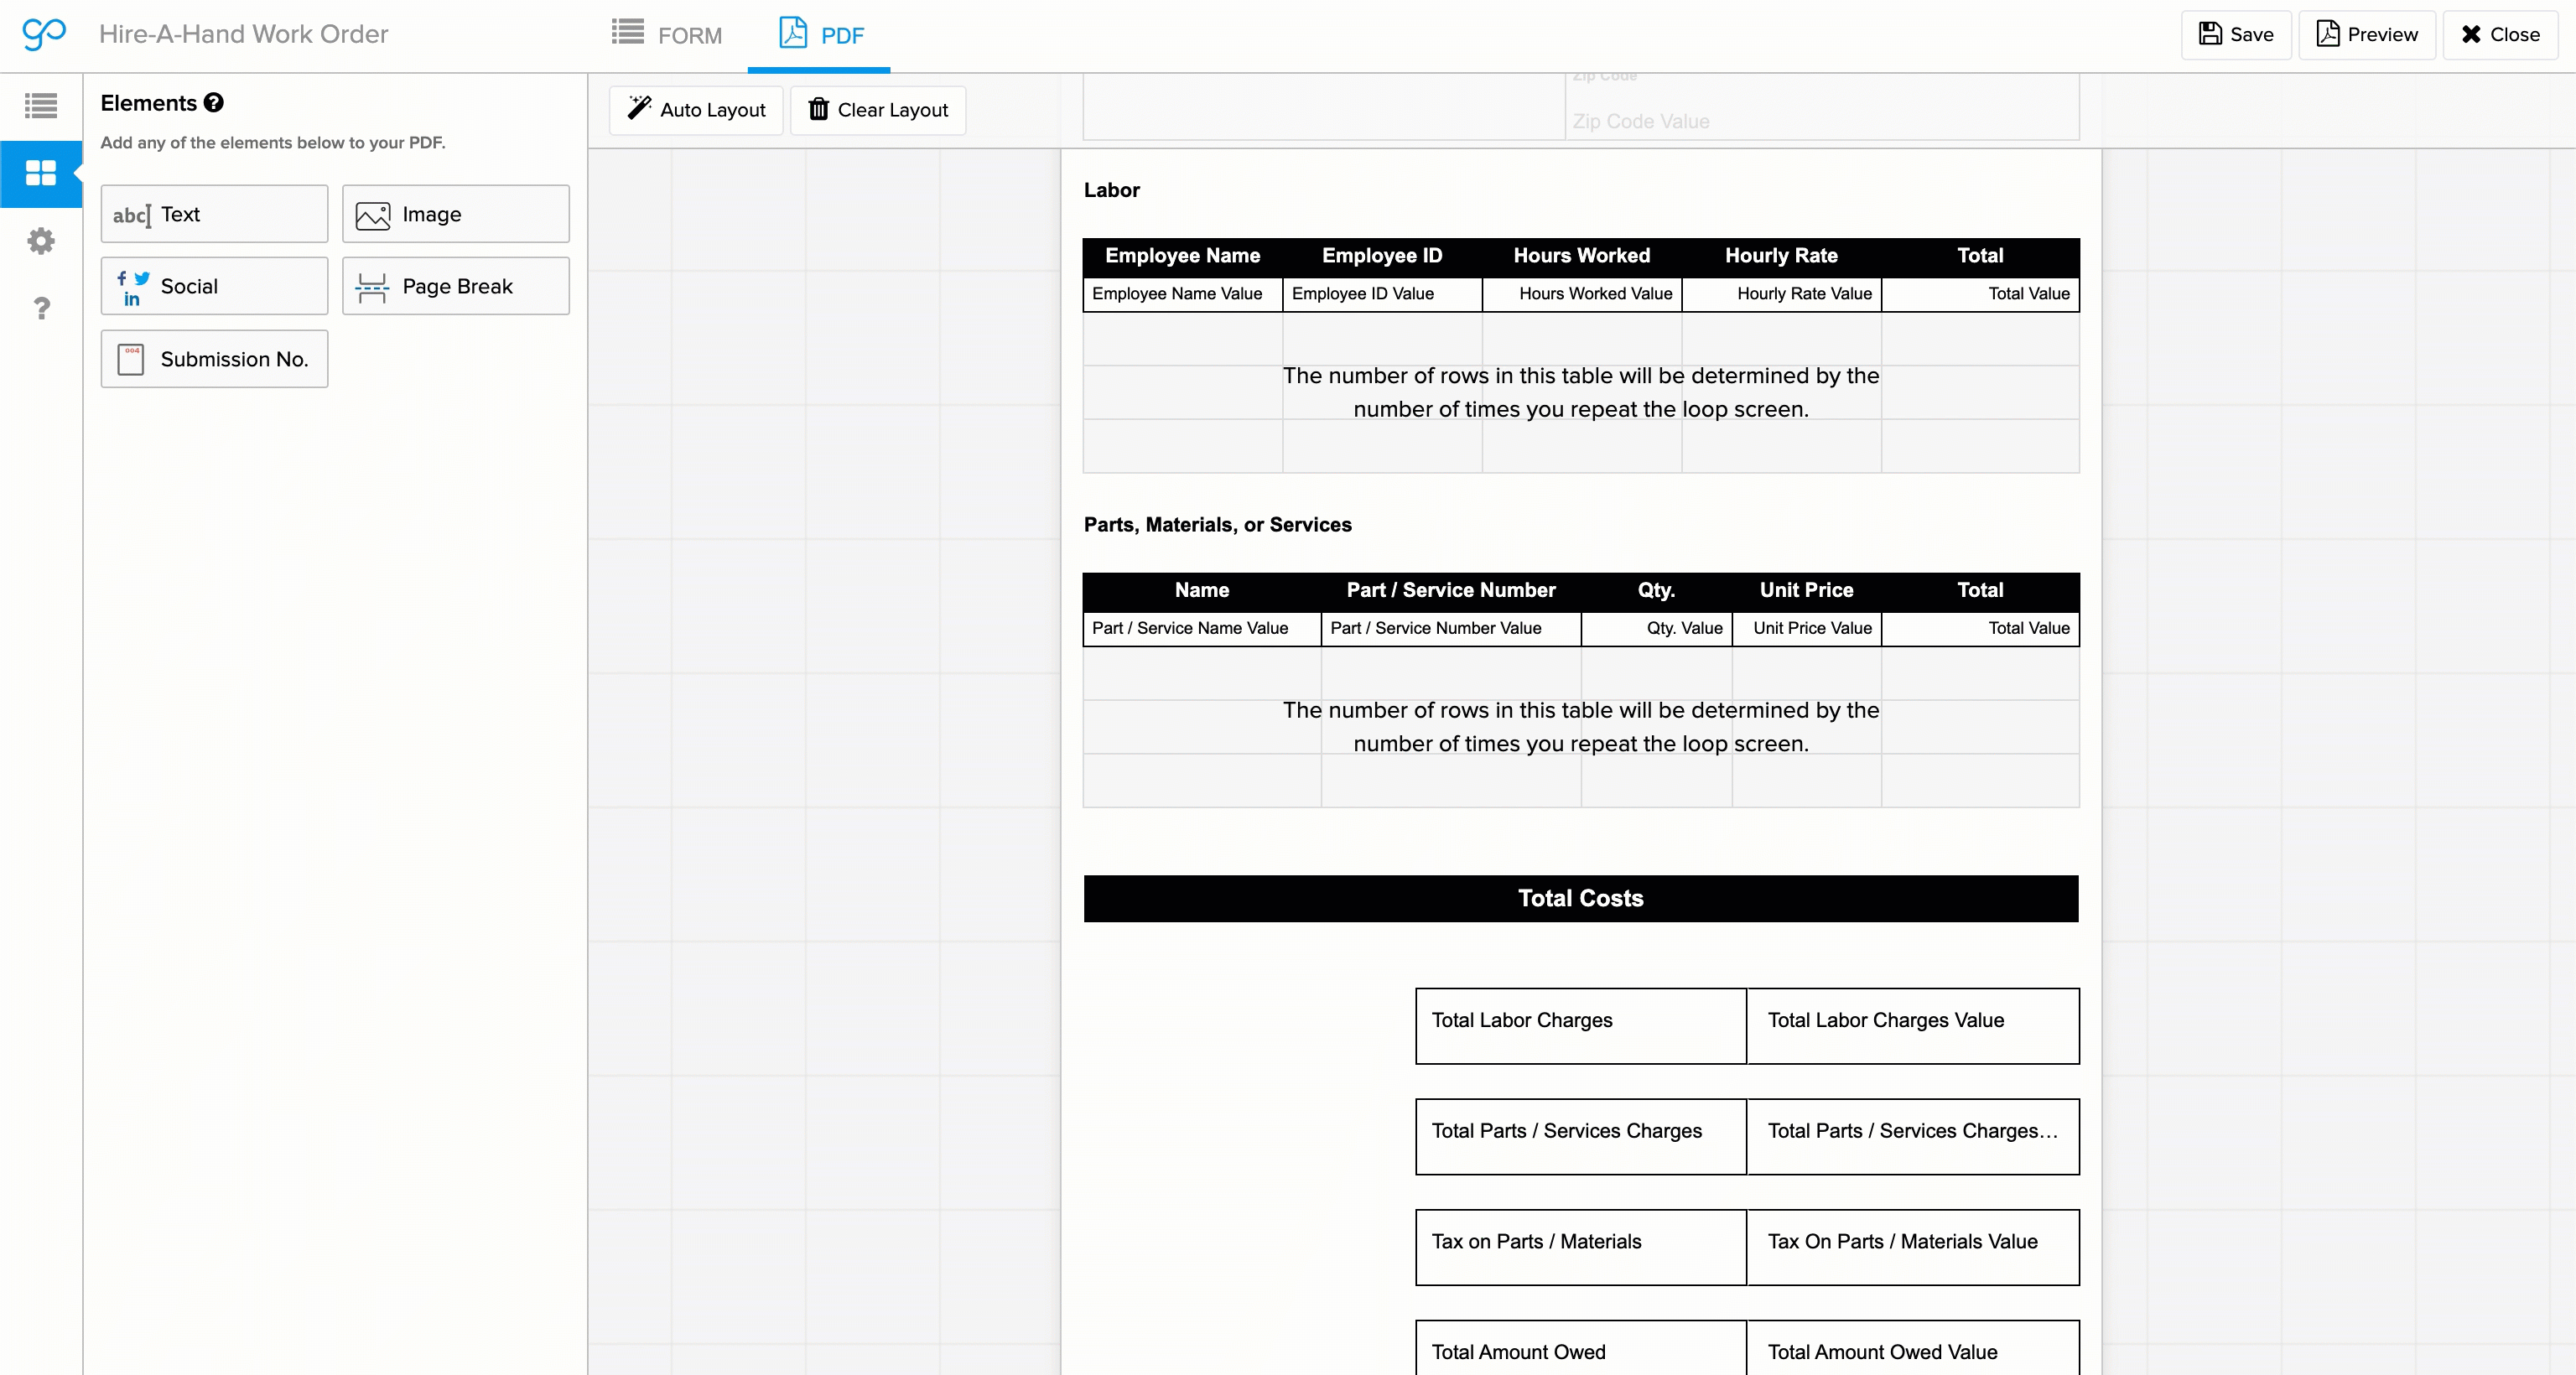Select the parts table Total header
The image size is (2576, 1375).
pyautogui.click(x=1980, y=591)
